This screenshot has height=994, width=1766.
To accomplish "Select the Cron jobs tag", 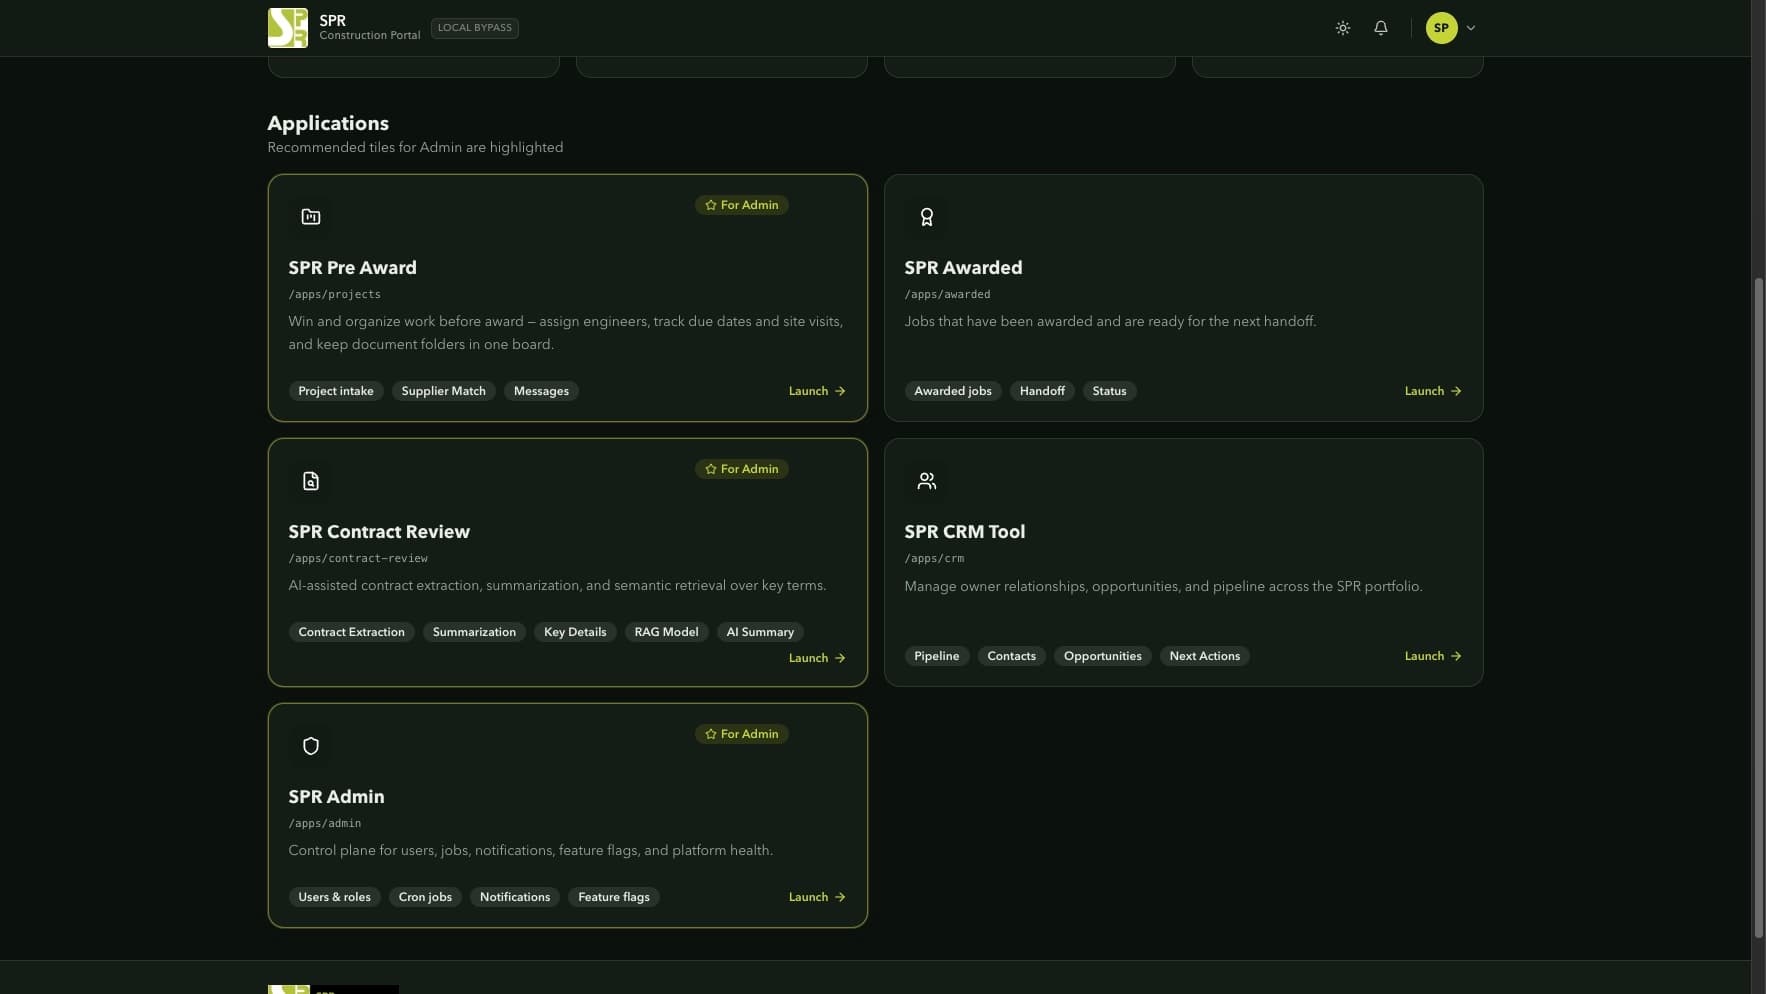I will pyautogui.click(x=425, y=897).
